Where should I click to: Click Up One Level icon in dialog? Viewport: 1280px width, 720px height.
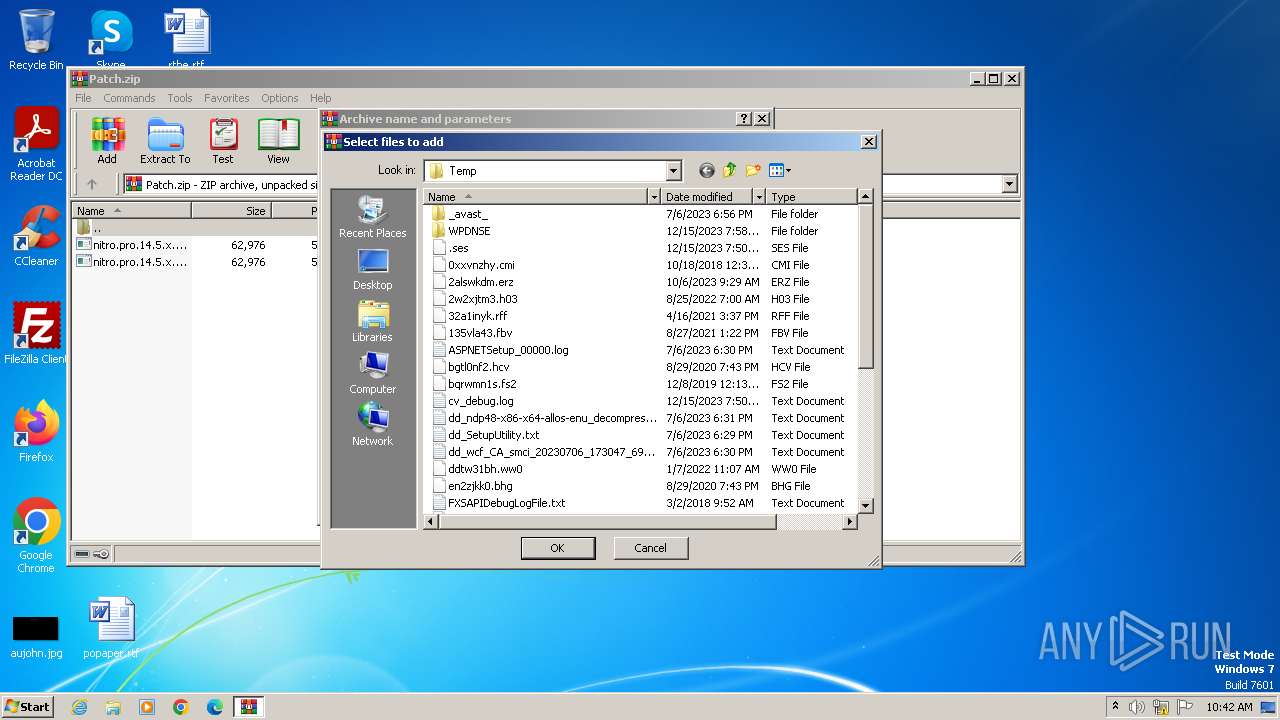pos(730,171)
